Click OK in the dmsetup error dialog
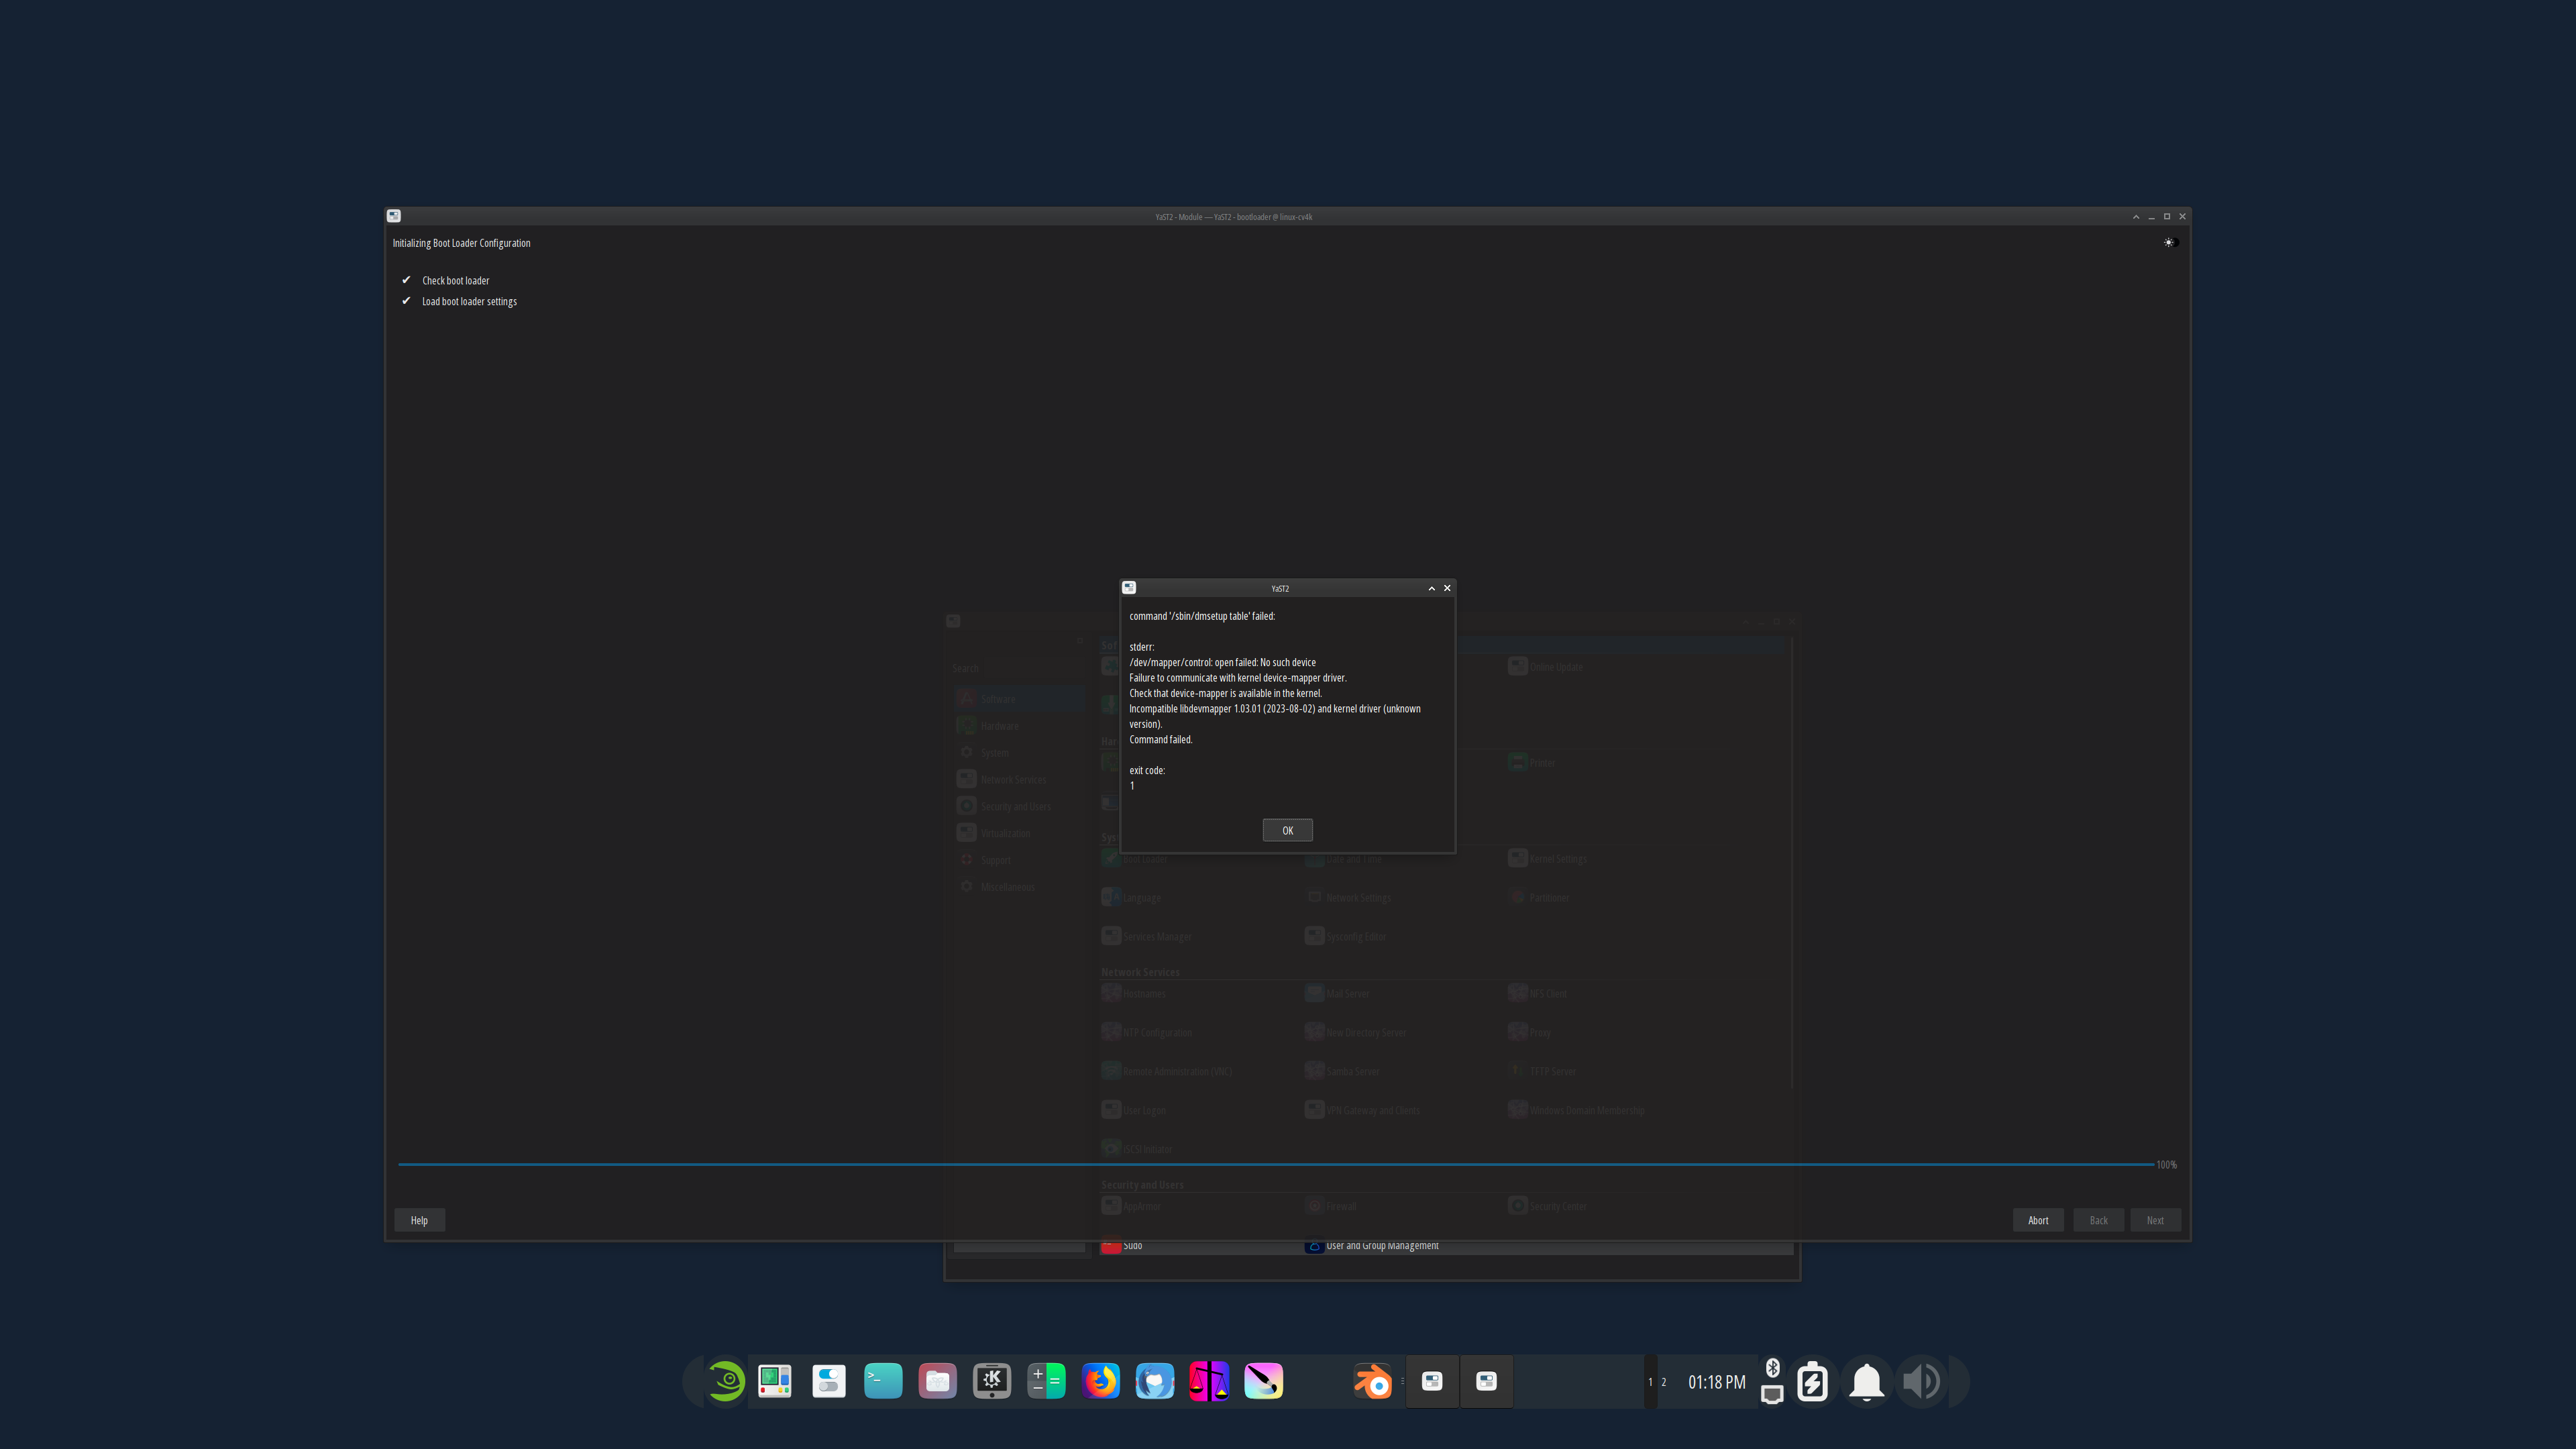This screenshot has width=2576, height=1449. (x=1287, y=830)
